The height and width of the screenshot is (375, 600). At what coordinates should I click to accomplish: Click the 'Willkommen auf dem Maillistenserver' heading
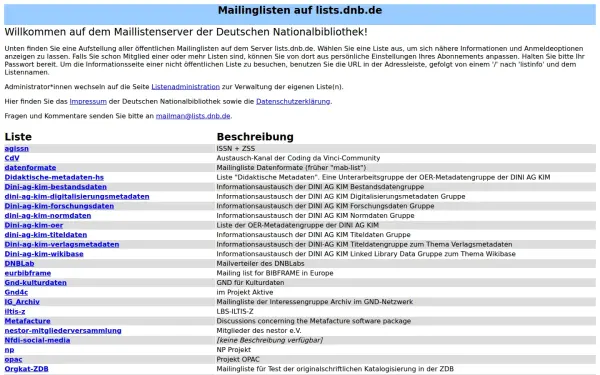(x=186, y=32)
